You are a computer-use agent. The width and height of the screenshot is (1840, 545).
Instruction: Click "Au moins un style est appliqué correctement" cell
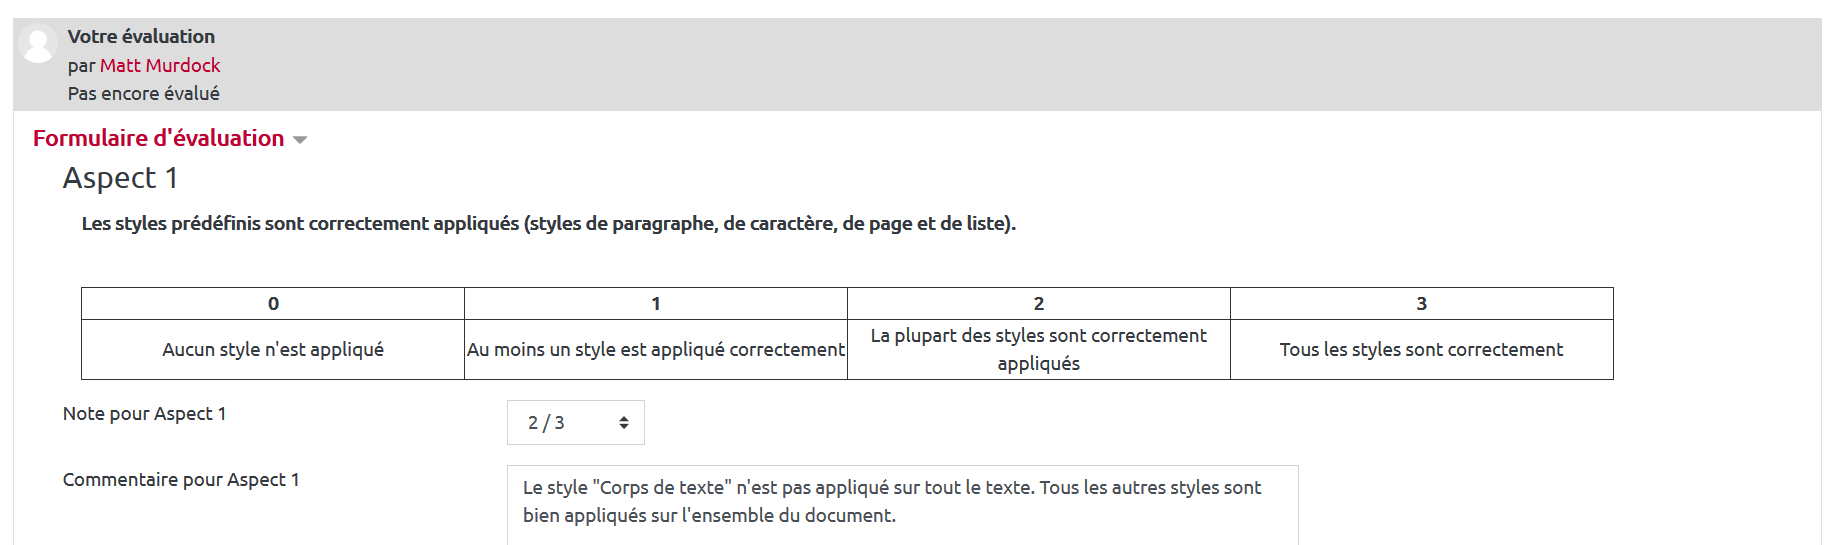point(656,349)
